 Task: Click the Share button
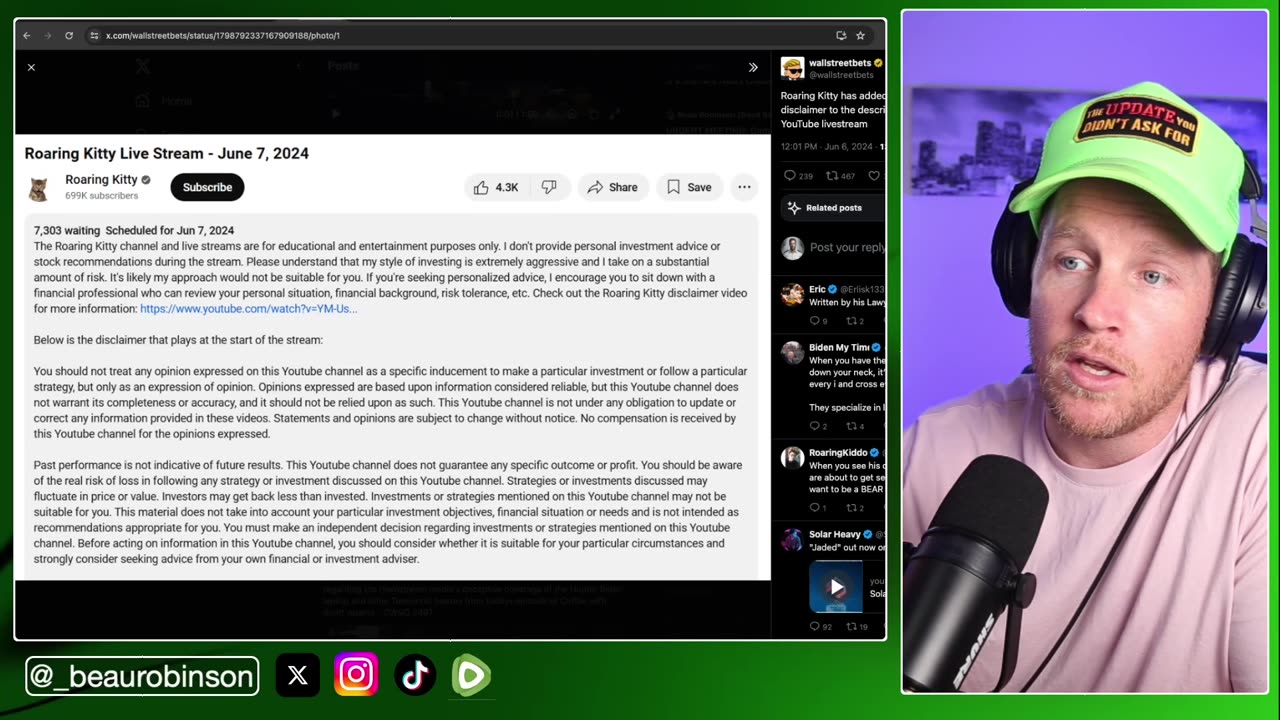(612, 187)
